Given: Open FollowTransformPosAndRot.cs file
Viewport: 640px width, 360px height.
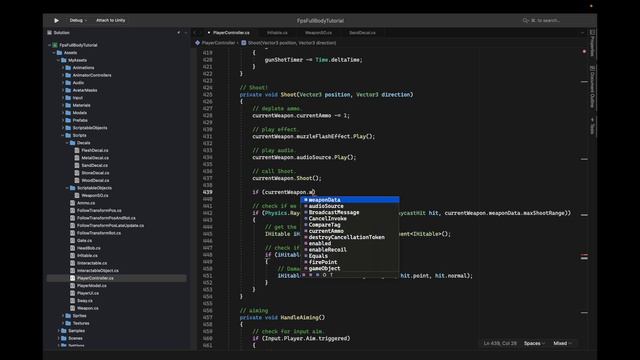Looking at the screenshot, I should pyautogui.click(x=106, y=218).
